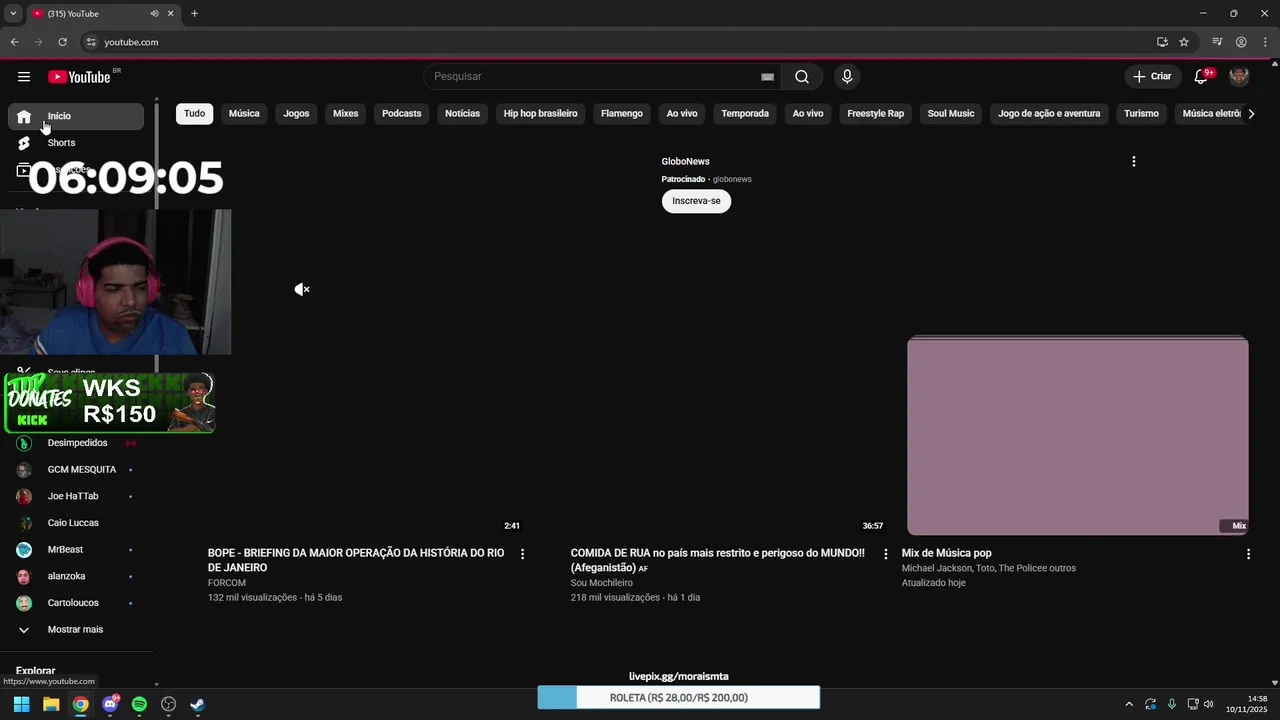Screen dimensions: 1280x720
Task: Open a new browser tab
Action: pos(194,14)
